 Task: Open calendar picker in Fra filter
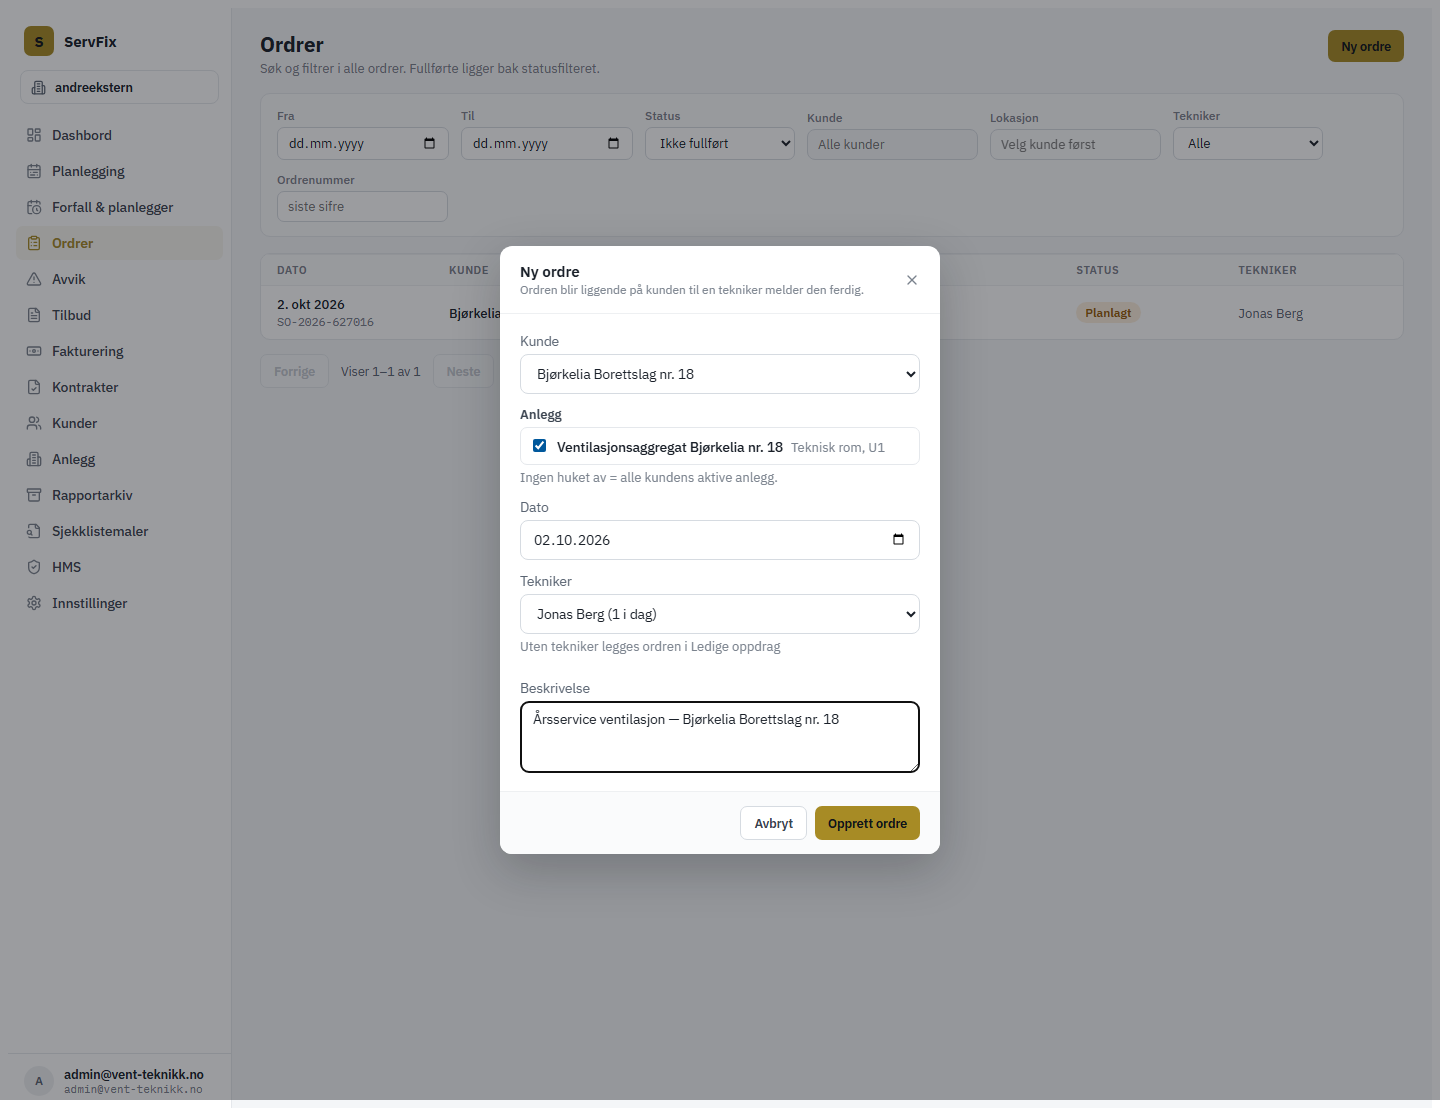coord(430,143)
